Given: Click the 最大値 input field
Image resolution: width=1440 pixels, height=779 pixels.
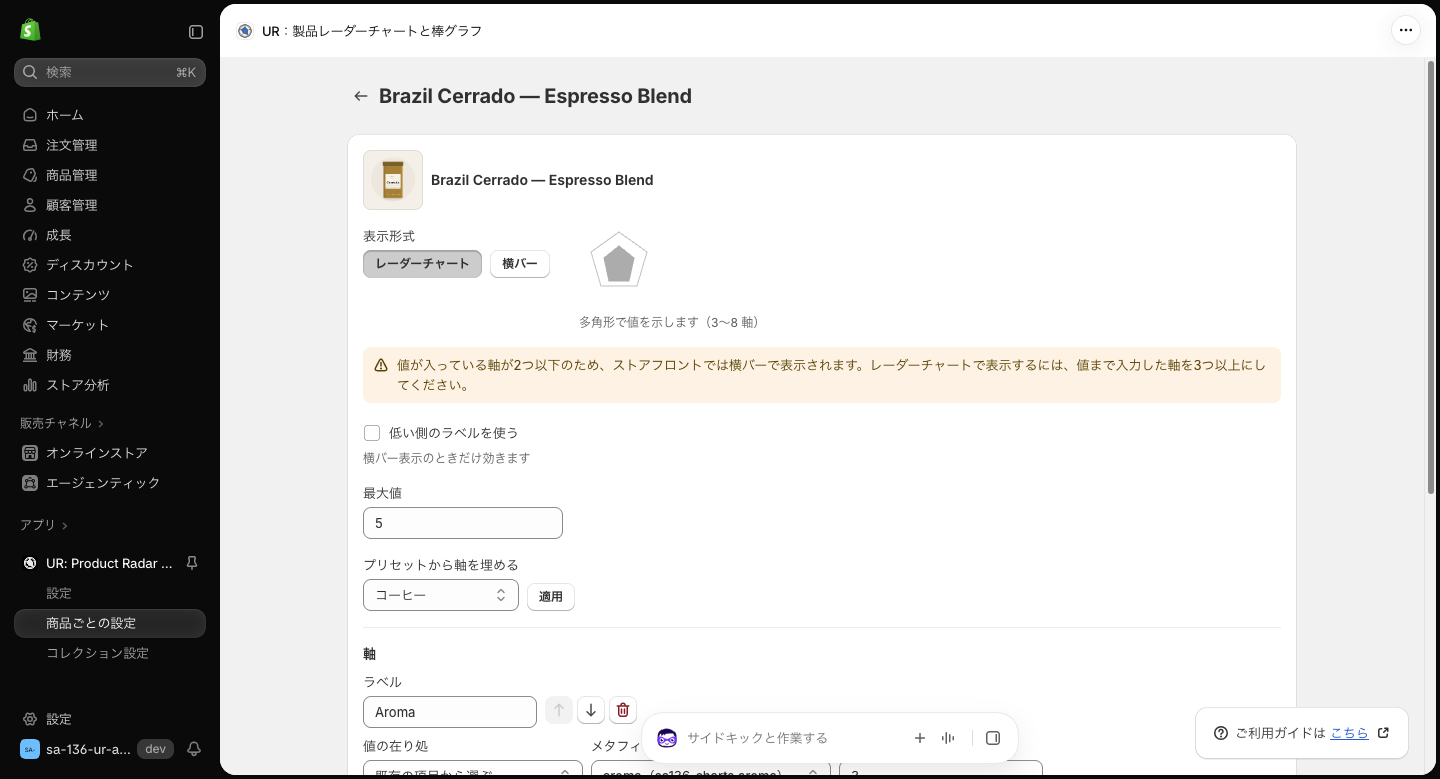Looking at the screenshot, I should point(463,523).
